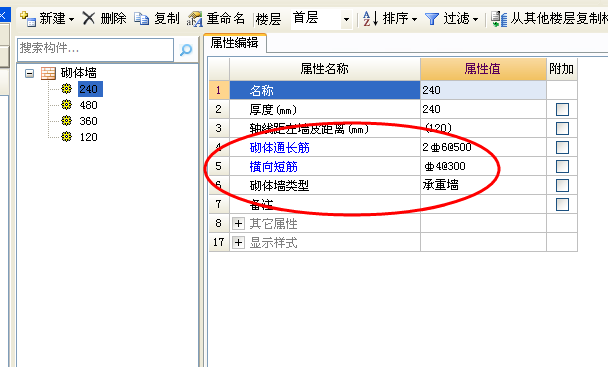The height and width of the screenshot is (367, 608).
Task: Collapse the 砌体墙 tree node
Action: tap(29, 73)
